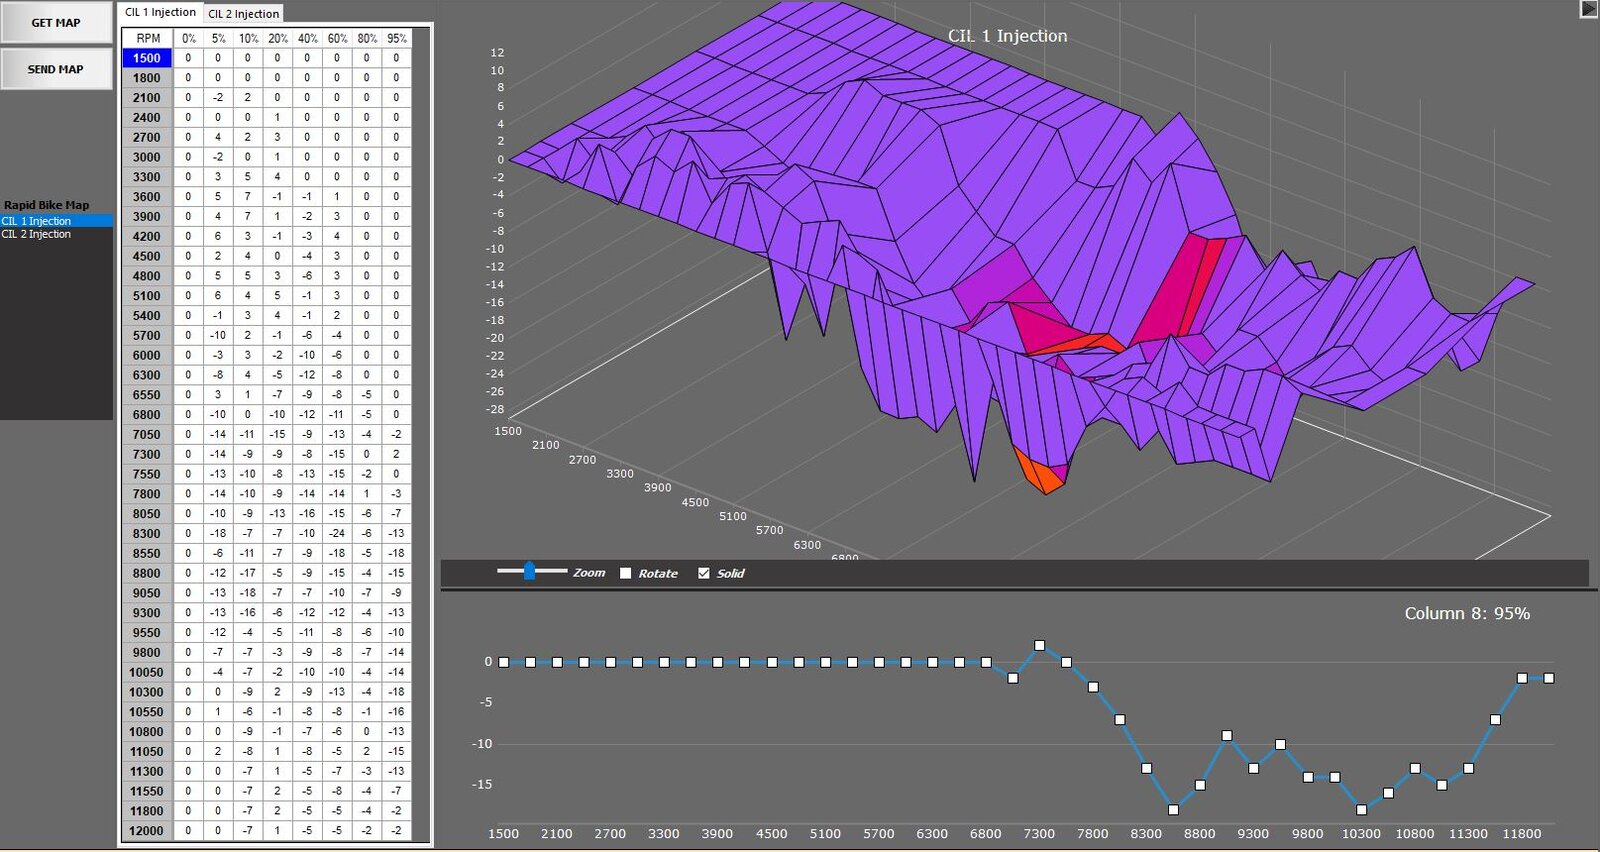This screenshot has width=1600, height=852.
Task: Click the 40% column header
Action: (307, 38)
